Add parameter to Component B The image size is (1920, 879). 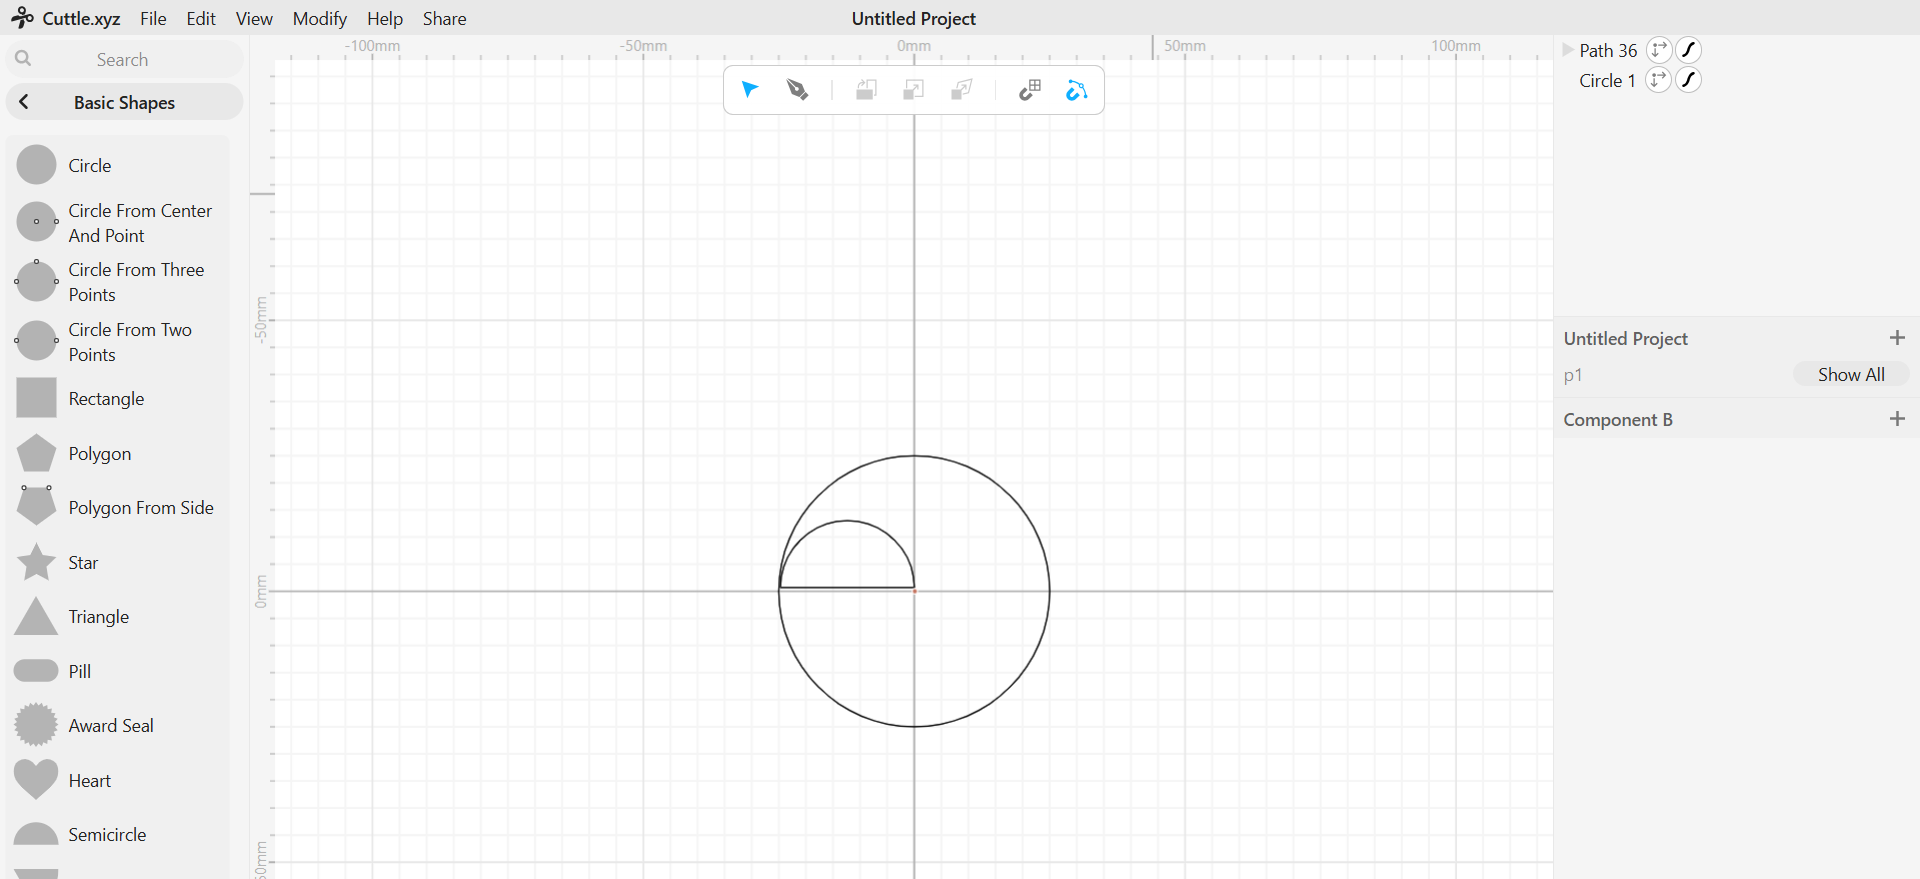(x=1897, y=419)
